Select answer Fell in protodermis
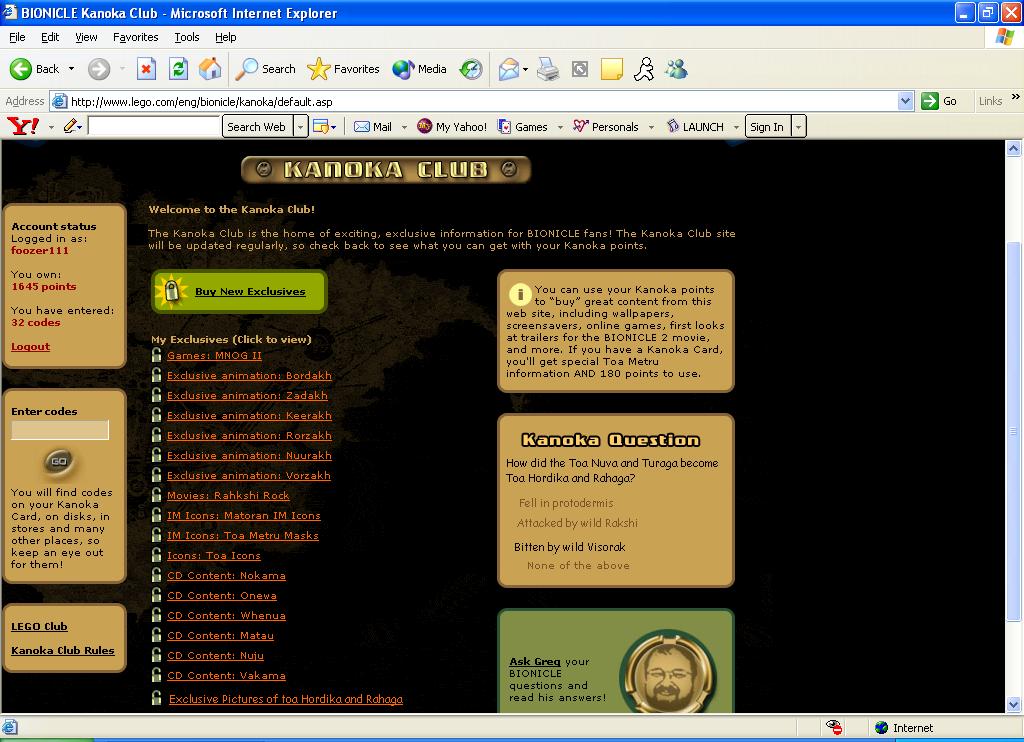Image resolution: width=1024 pixels, height=742 pixels. point(566,503)
